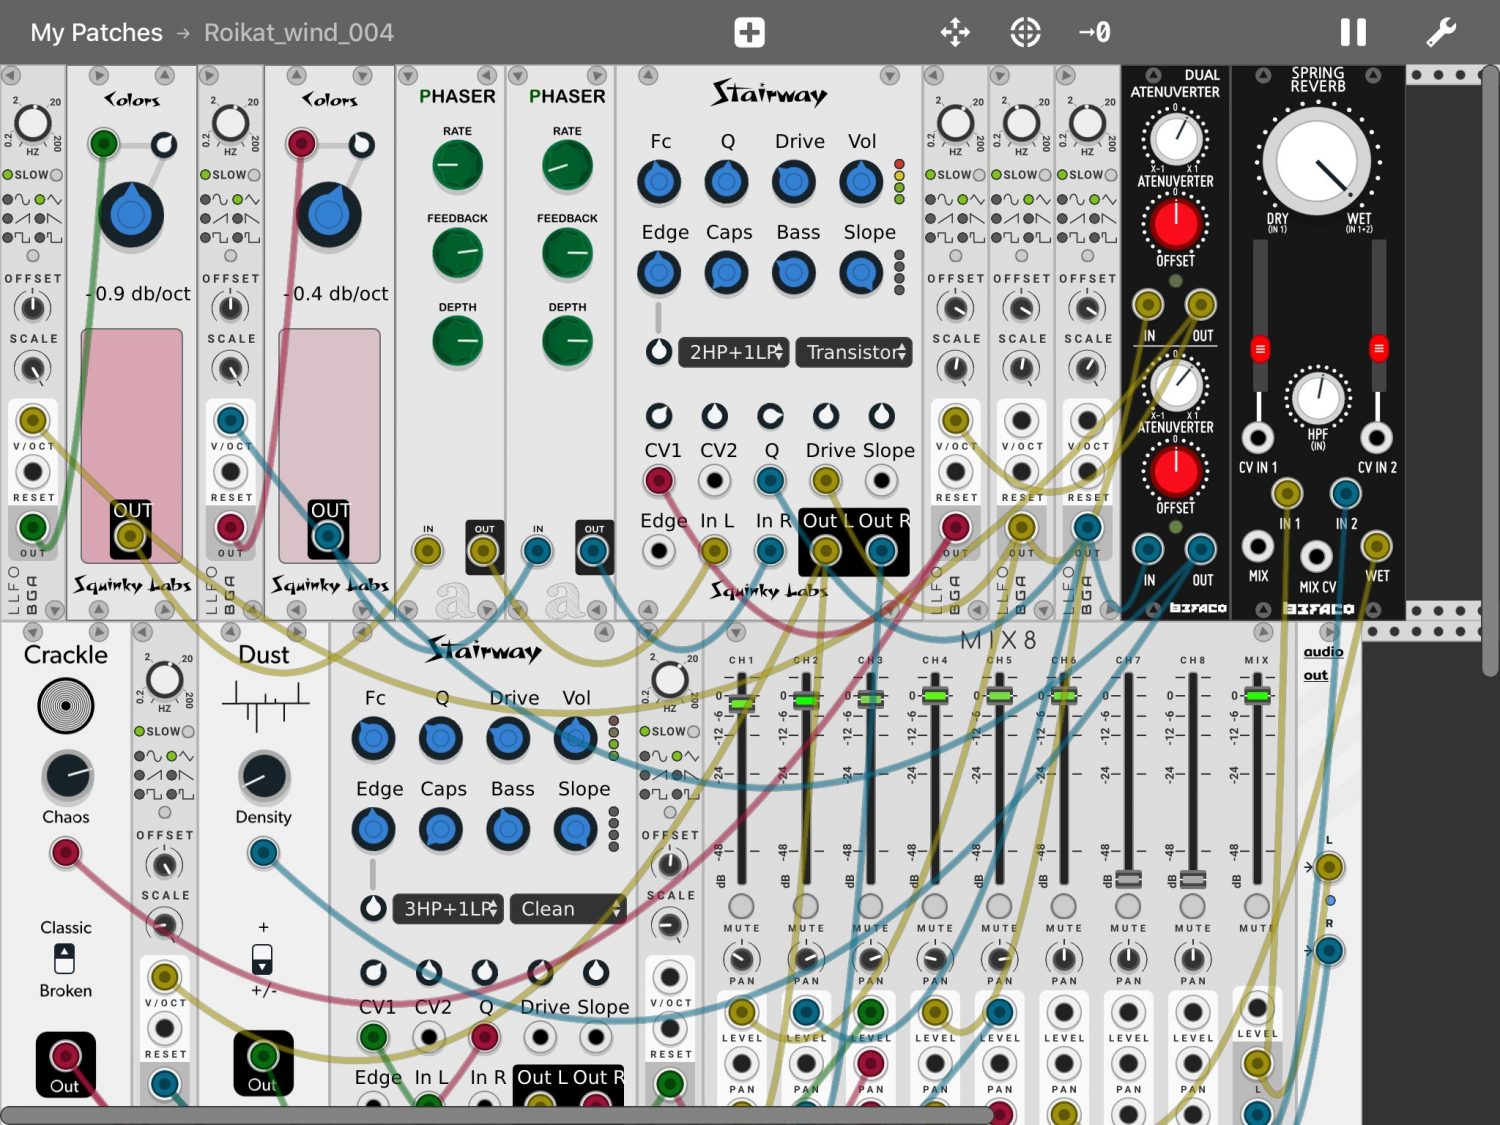Click the left arrow on Crackle module header
1500x1125 pixels.
click(32, 632)
